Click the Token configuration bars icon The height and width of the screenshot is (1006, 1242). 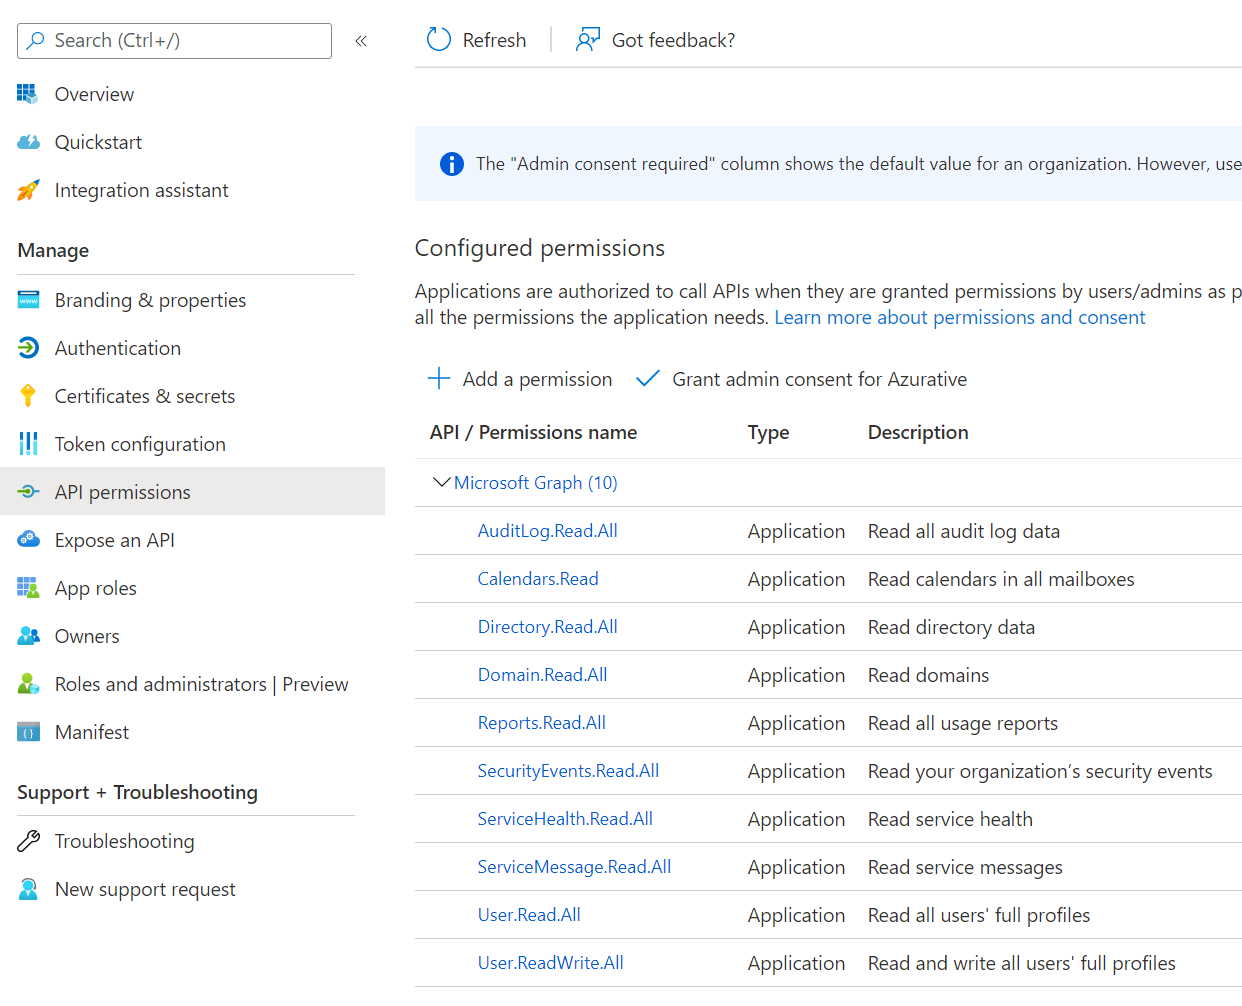28,444
